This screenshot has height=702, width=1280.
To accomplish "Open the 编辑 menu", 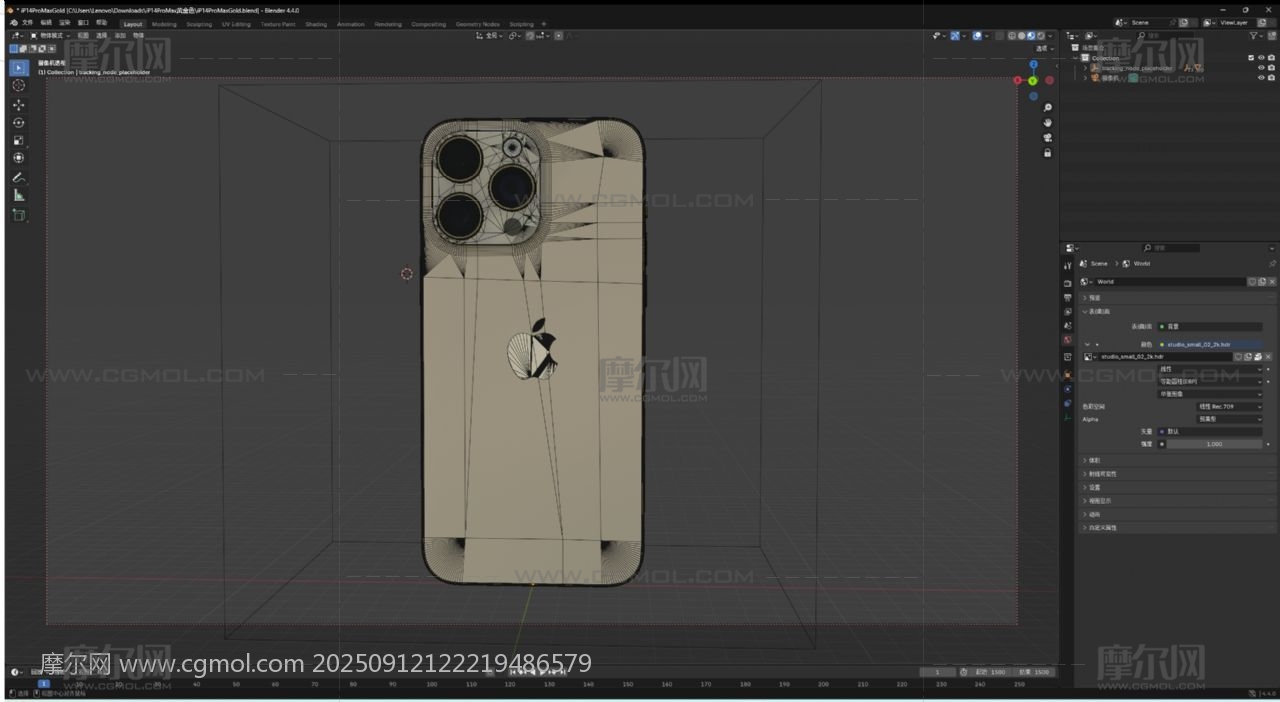I will click(x=46, y=23).
